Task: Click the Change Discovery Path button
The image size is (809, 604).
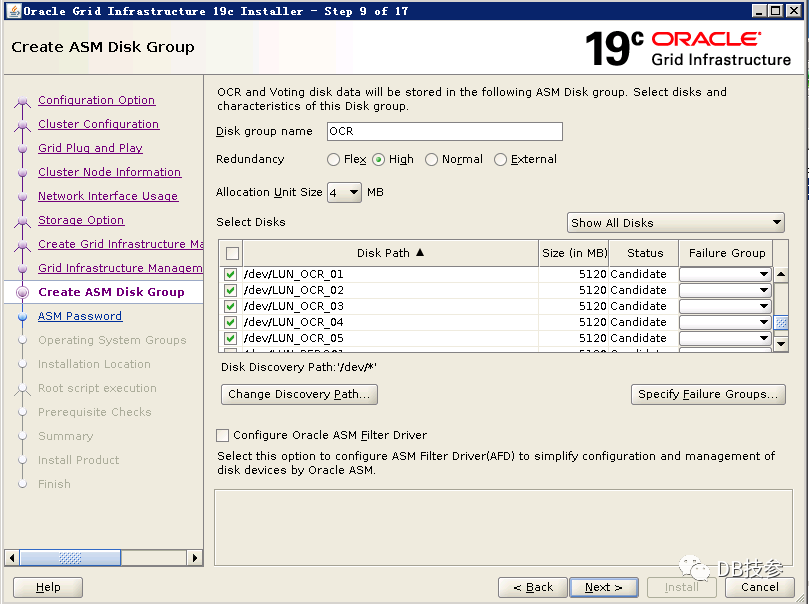Action: click(298, 394)
